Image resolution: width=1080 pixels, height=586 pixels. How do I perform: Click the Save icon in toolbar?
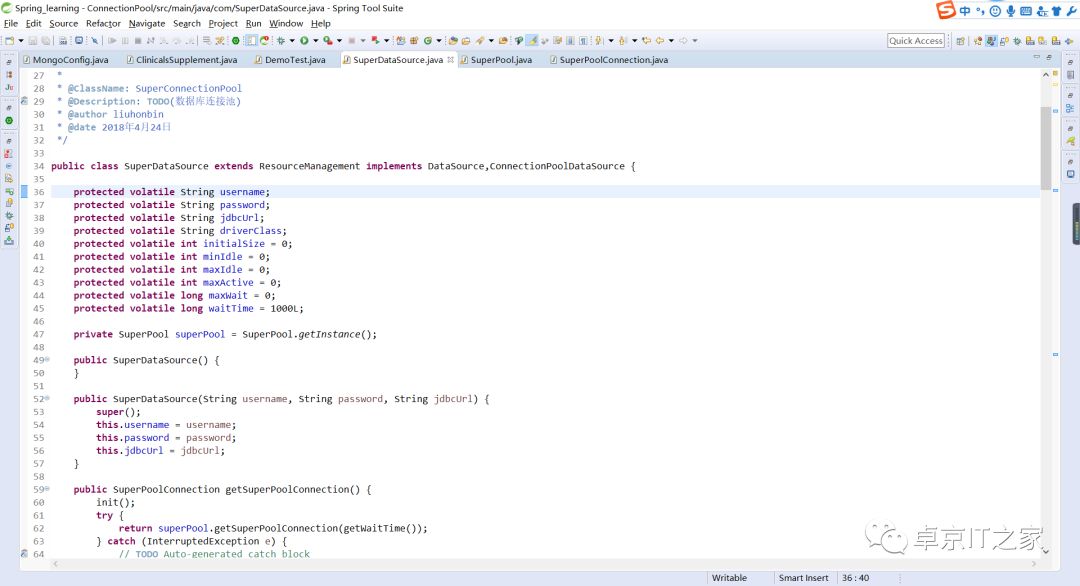[32, 41]
